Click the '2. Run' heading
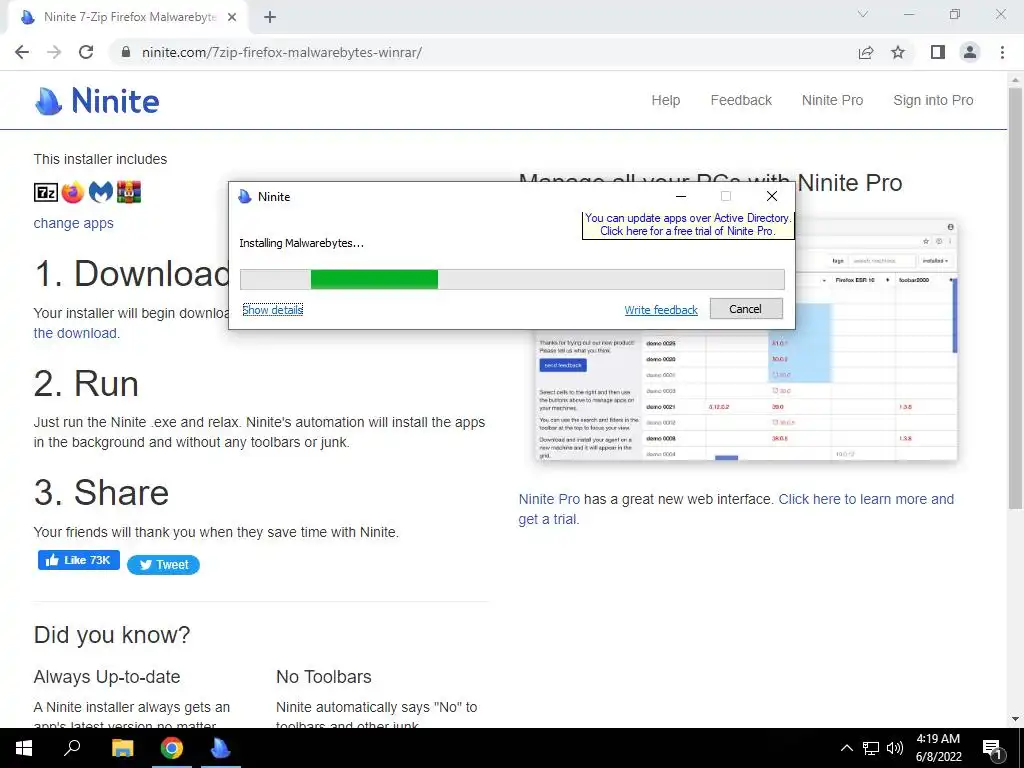 point(86,383)
